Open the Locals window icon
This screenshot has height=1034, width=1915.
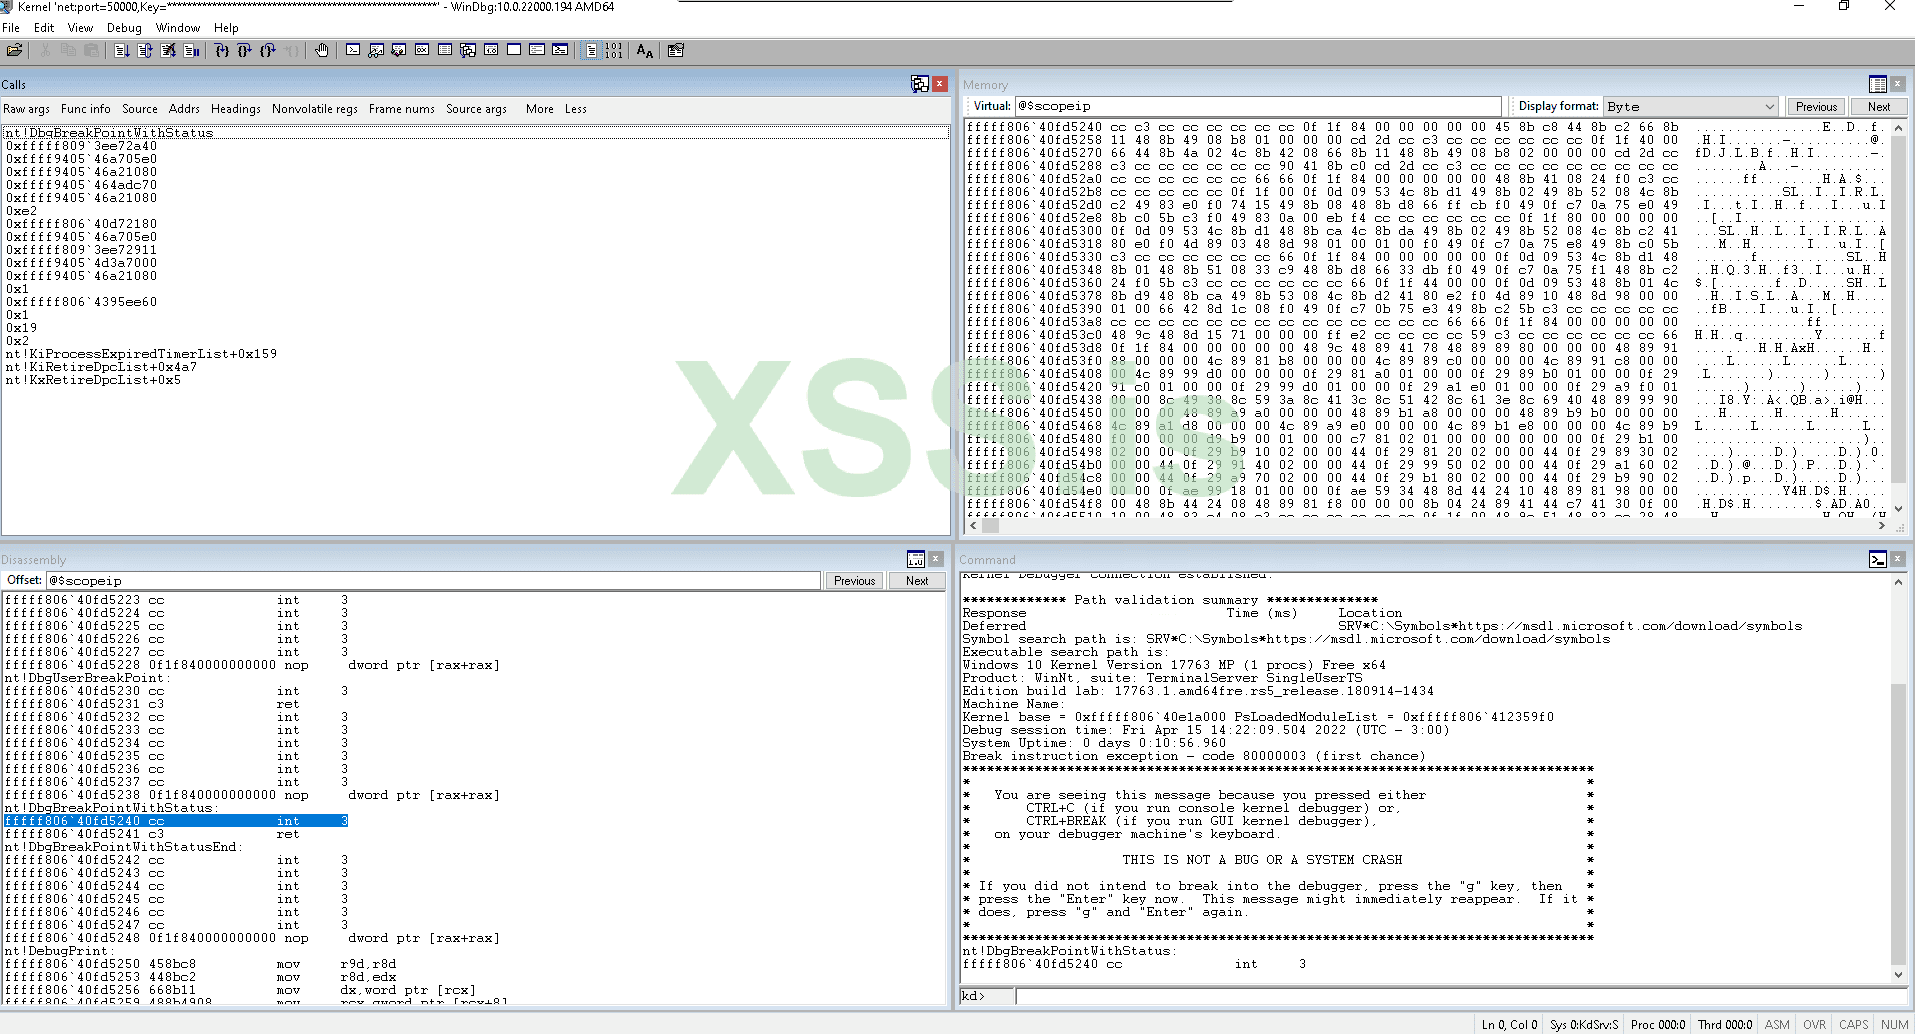click(399, 50)
